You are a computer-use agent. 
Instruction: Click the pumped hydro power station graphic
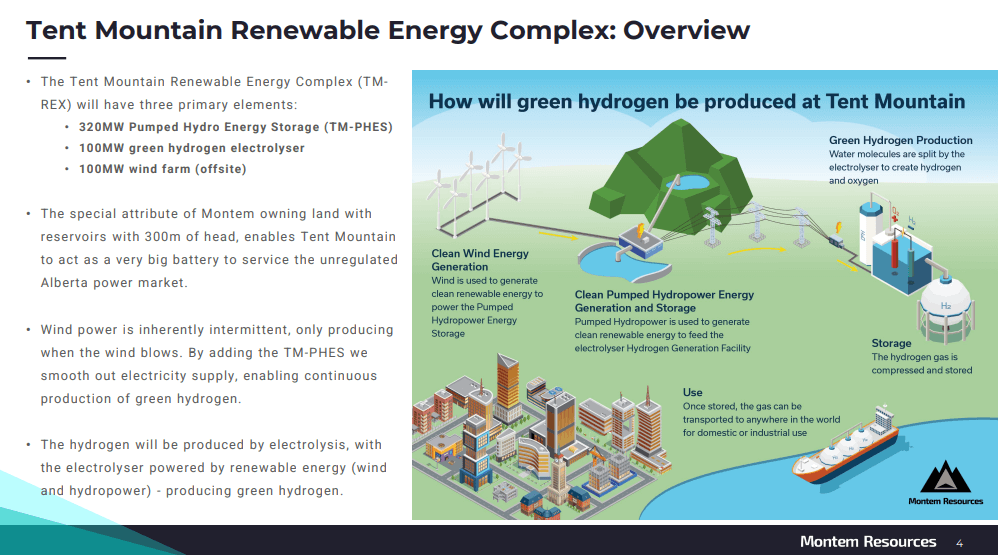pyautogui.click(x=642, y=242)
